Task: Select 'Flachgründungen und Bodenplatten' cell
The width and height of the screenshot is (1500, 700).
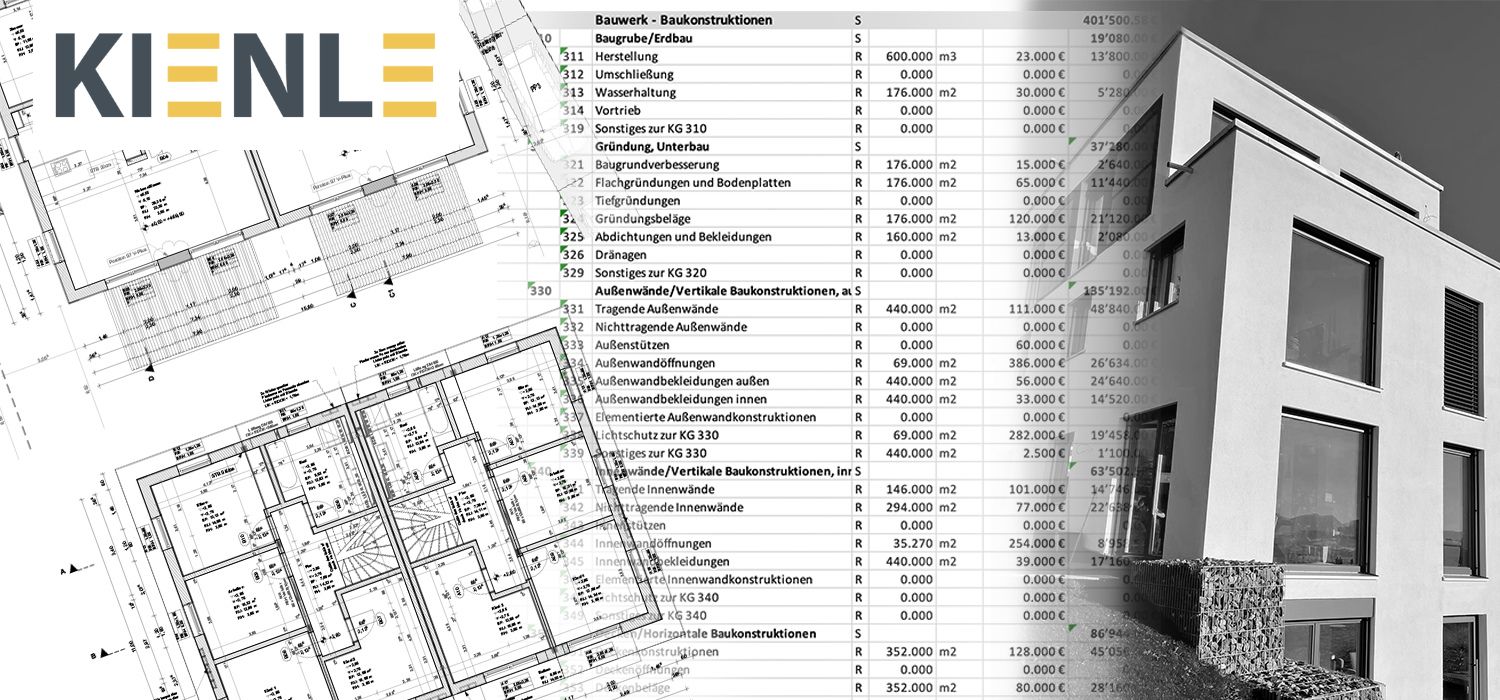Action: (693, 182)
